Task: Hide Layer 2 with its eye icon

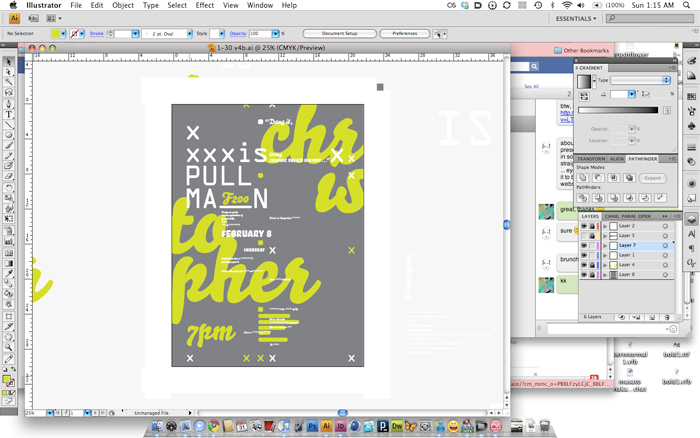Action: click(x=584, y=226)
